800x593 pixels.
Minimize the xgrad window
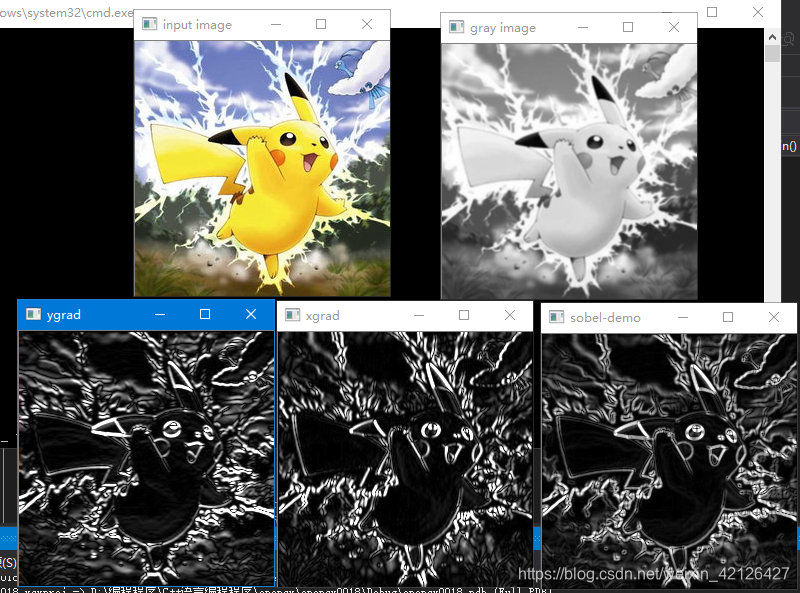tap(418, 314)
